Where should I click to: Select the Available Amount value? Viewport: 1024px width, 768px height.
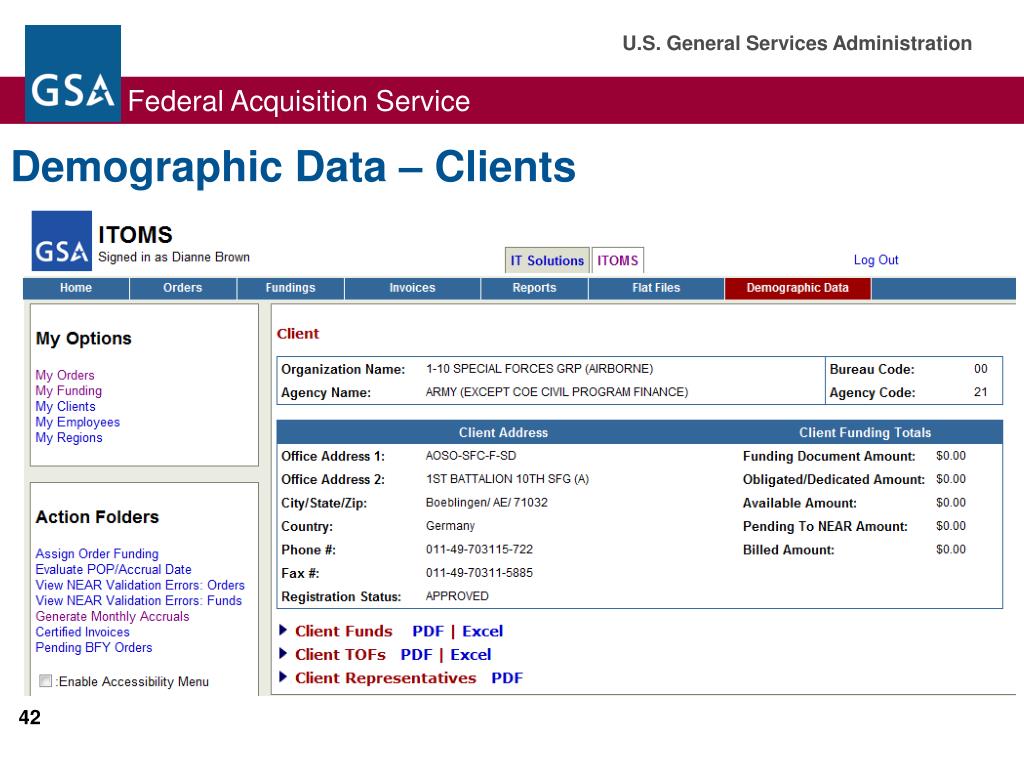(951, 502)
